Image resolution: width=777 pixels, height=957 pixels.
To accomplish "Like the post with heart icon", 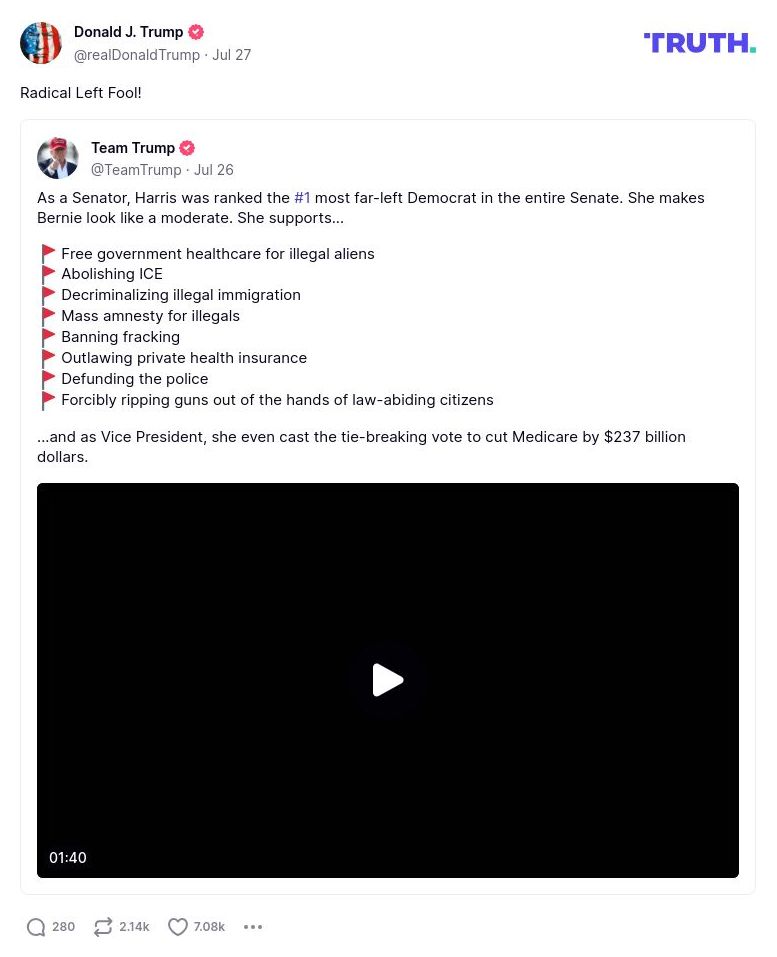I will pos(178,926).
